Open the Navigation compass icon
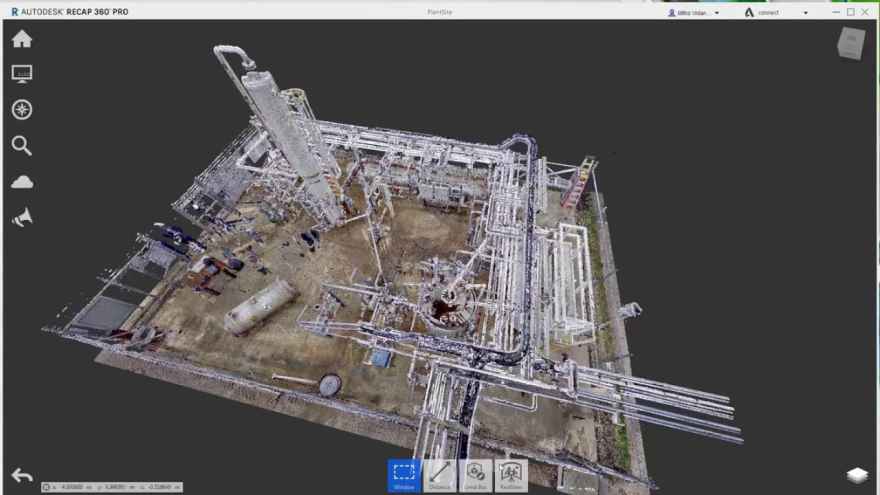The image size is (880, 495). (x=22, y=110)
